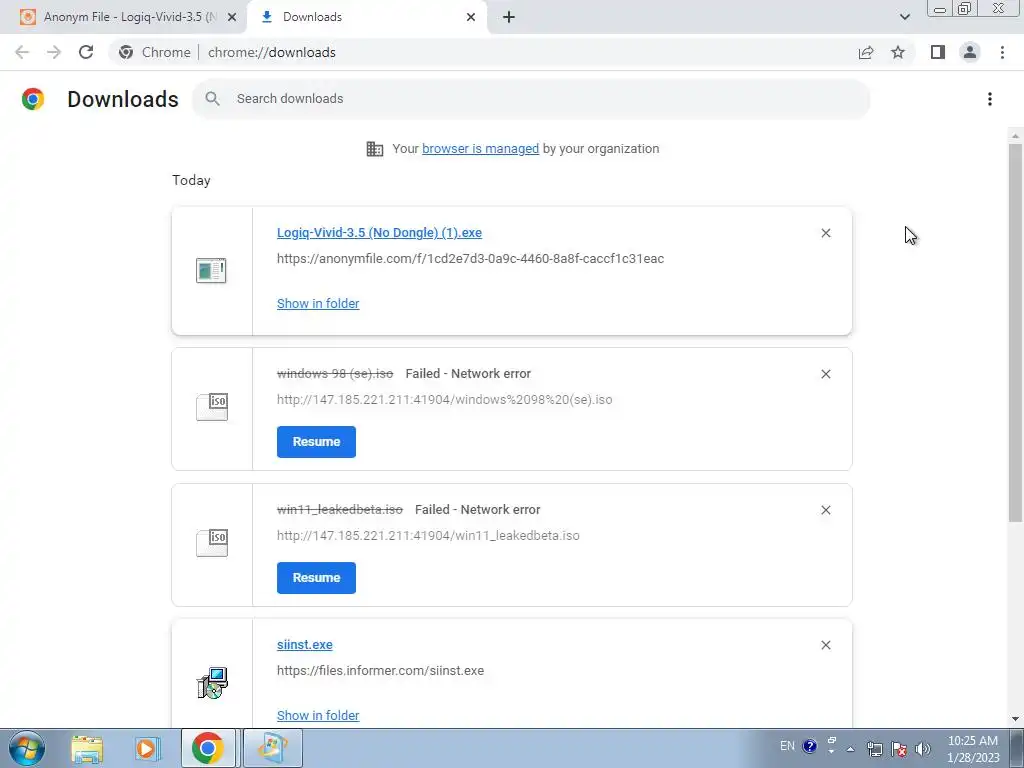This screenshot has width=1024, height=768.
Task: Click the windows%2098 iso source URL
Action: (445, 400)
